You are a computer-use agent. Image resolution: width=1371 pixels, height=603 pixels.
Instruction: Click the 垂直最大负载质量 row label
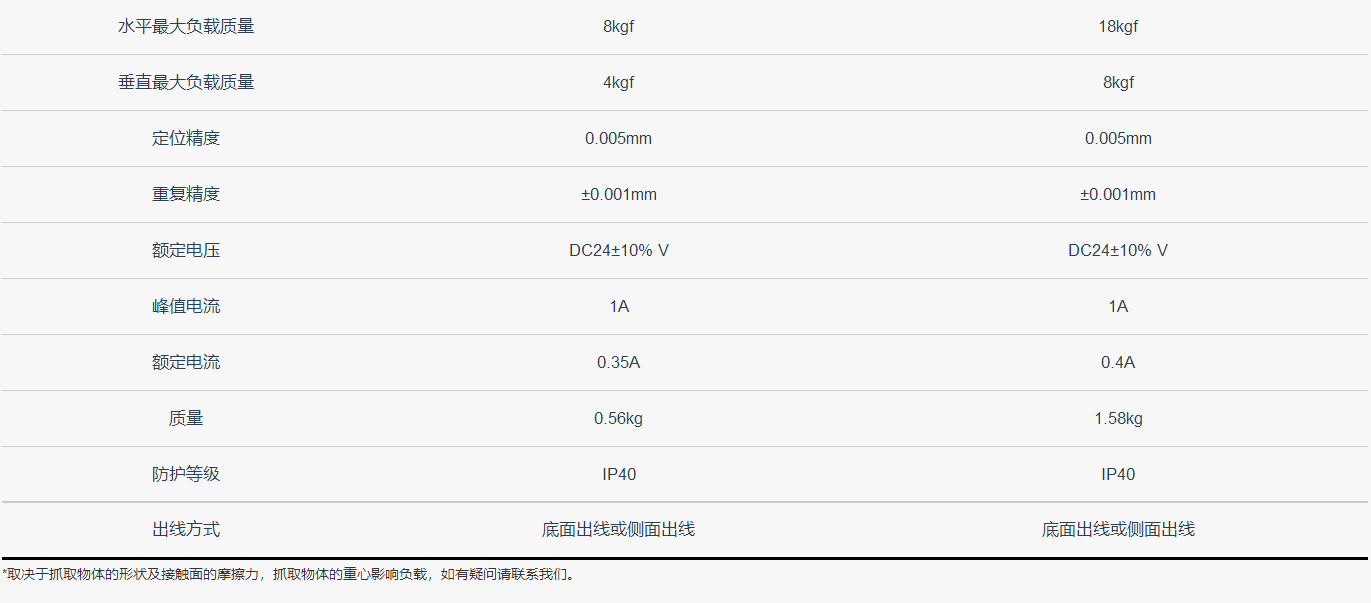pos(186,83)
